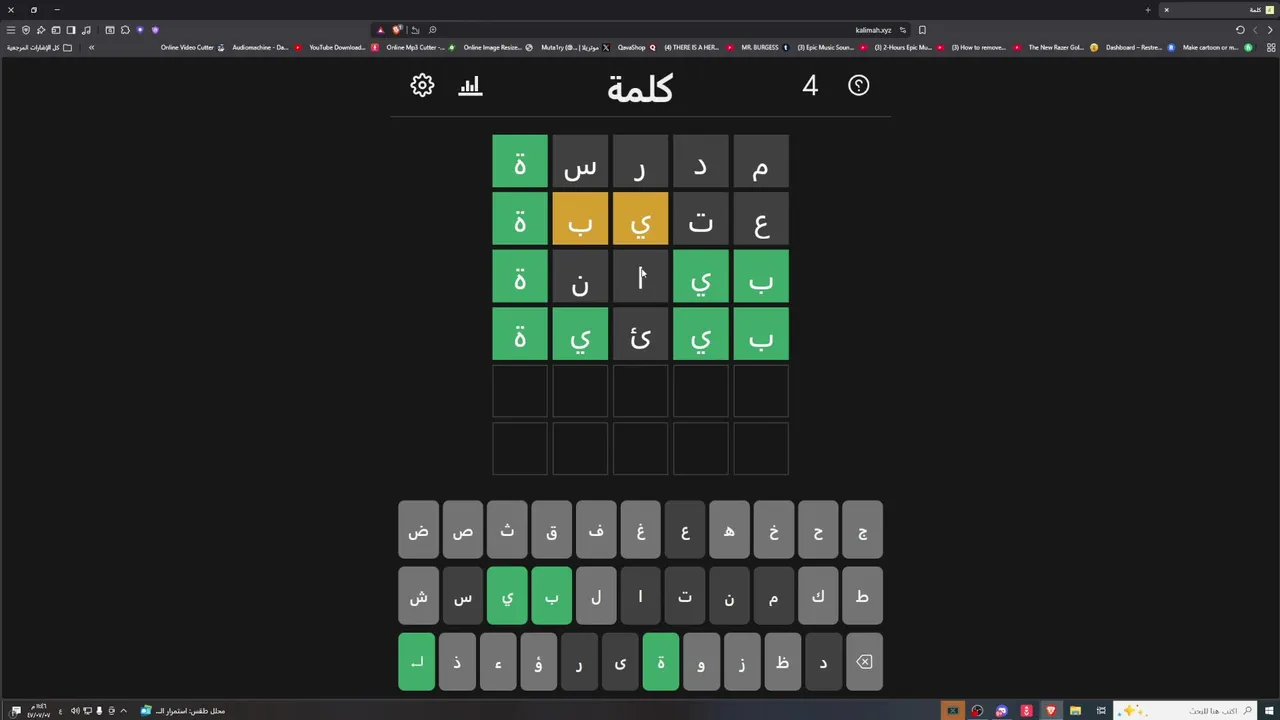Toggle the sidebar panel icon

pos(70,30)
